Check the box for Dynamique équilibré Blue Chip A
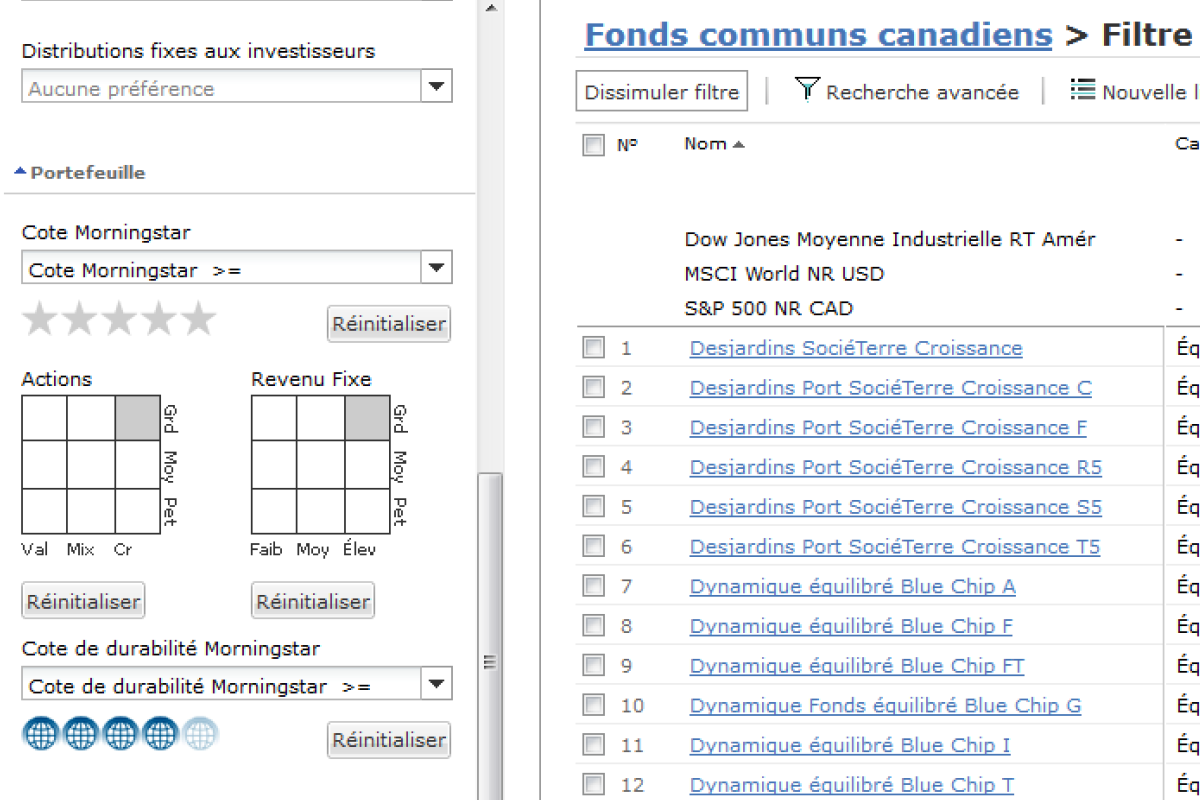Viewport: 1200px width, 800px height. (594, 586)
